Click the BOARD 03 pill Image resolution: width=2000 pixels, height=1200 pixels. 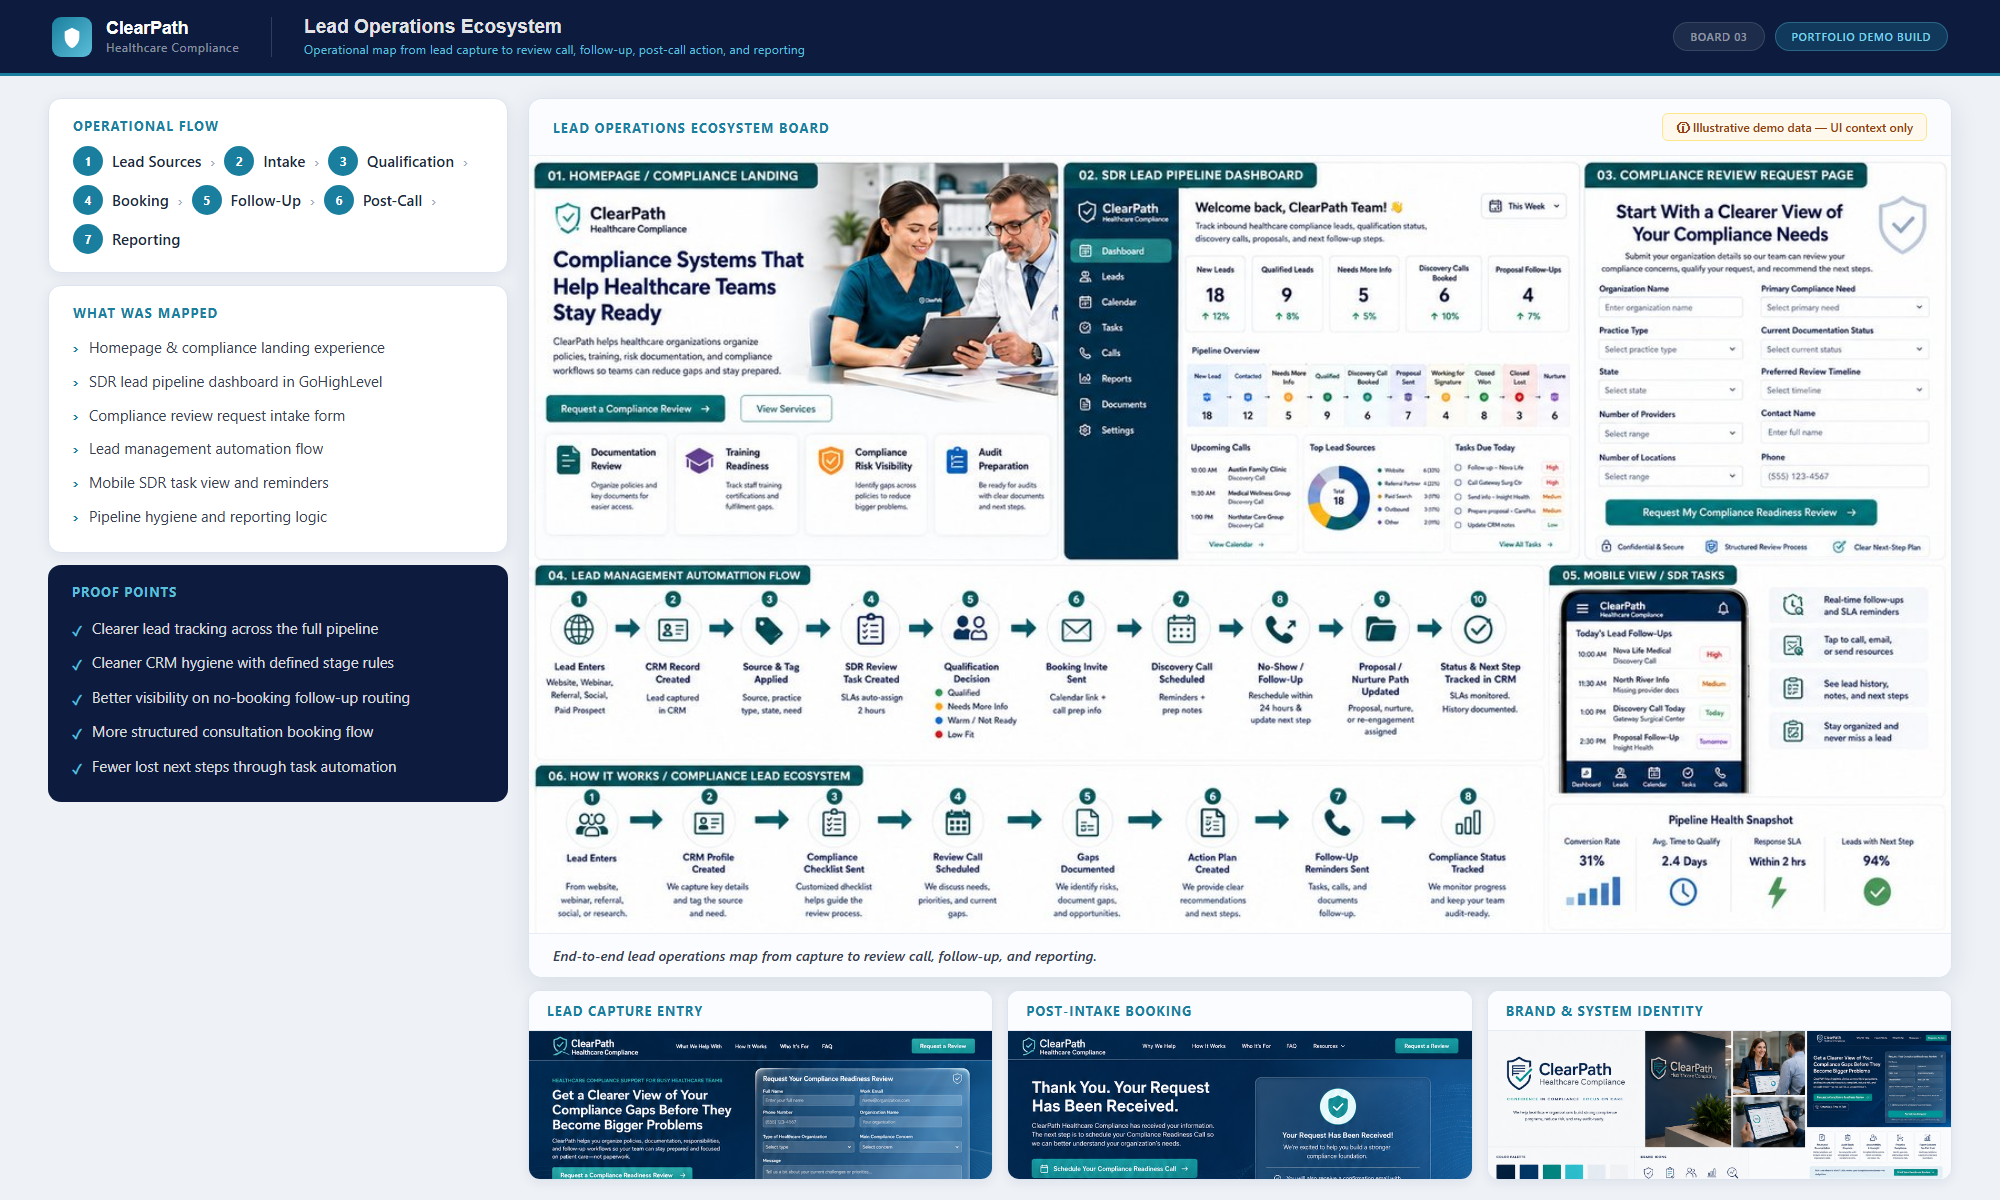coord(1718,37)
